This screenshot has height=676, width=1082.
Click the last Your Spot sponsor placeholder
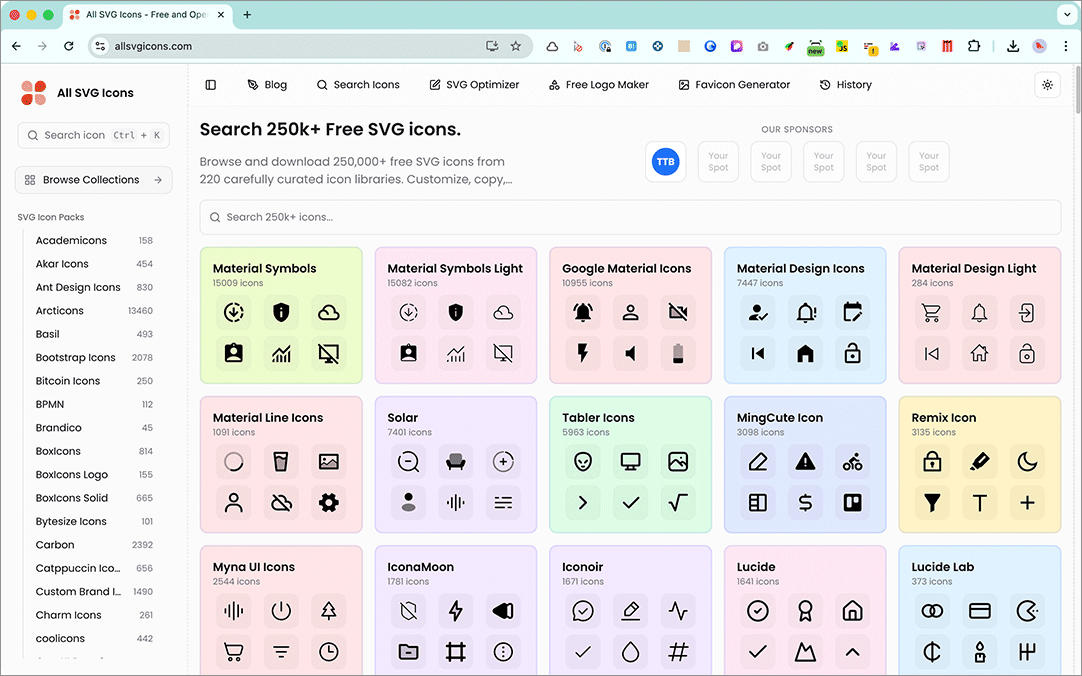[928, 161]
